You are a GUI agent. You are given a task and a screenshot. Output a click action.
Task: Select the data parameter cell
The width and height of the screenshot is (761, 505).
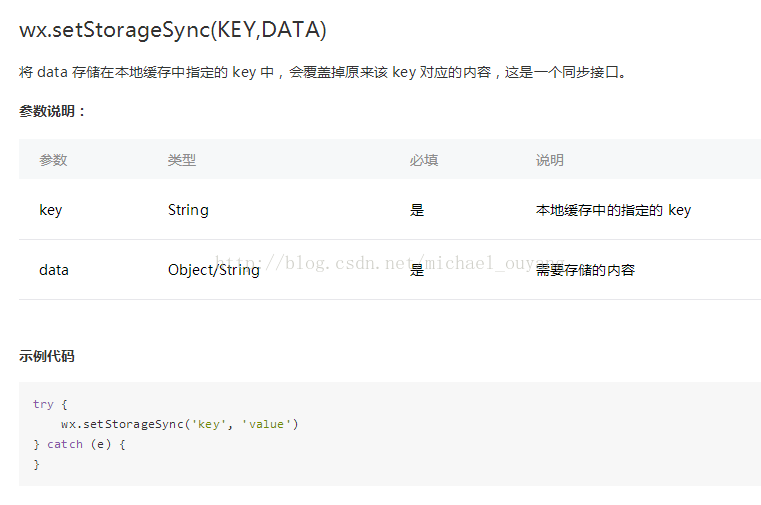click(54, 270)
